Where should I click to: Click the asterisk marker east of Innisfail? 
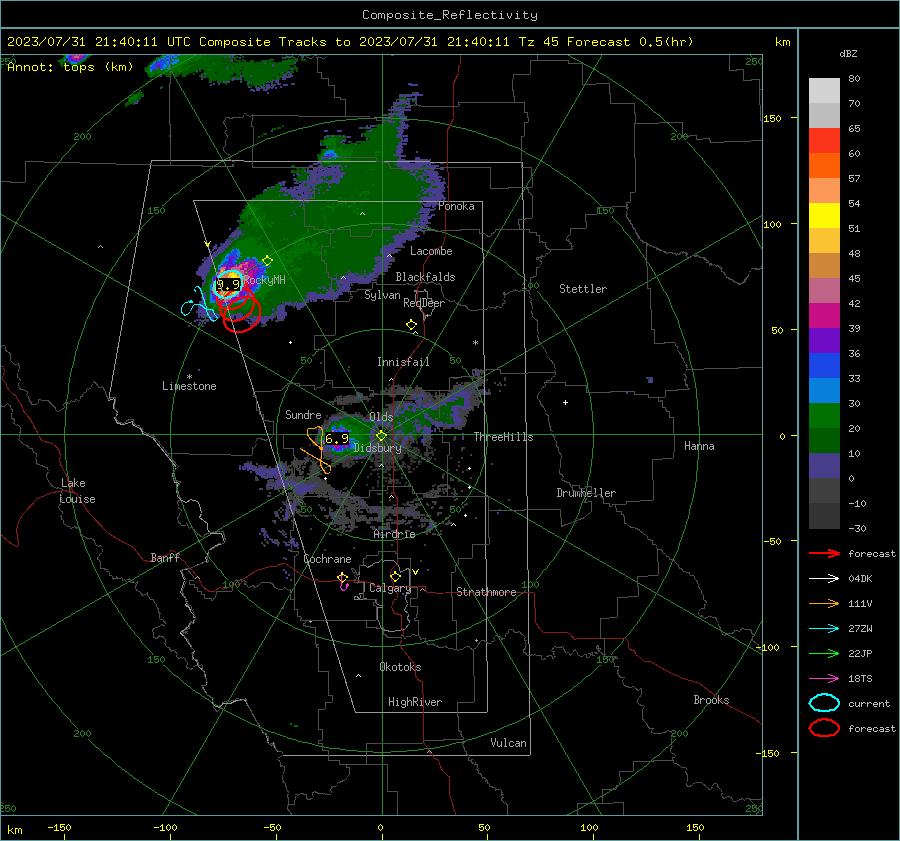(x=475, y=343)
